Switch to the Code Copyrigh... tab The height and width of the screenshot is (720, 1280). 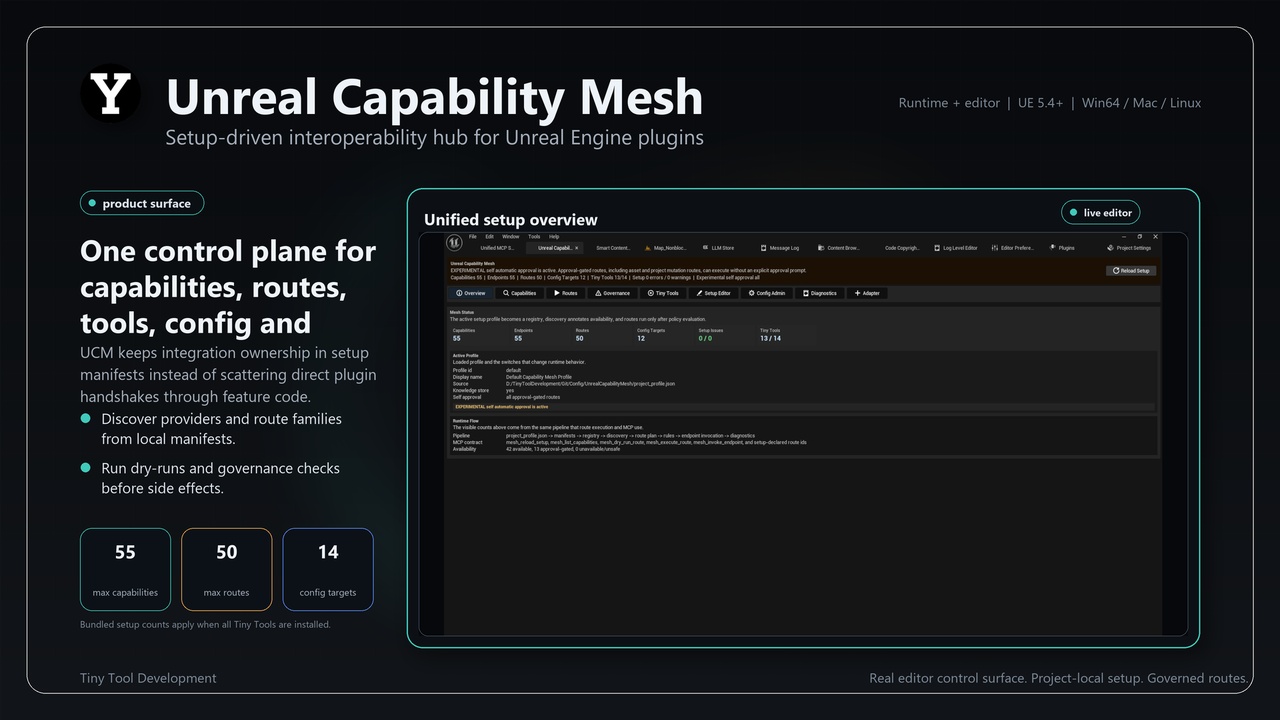pos(902,248)
